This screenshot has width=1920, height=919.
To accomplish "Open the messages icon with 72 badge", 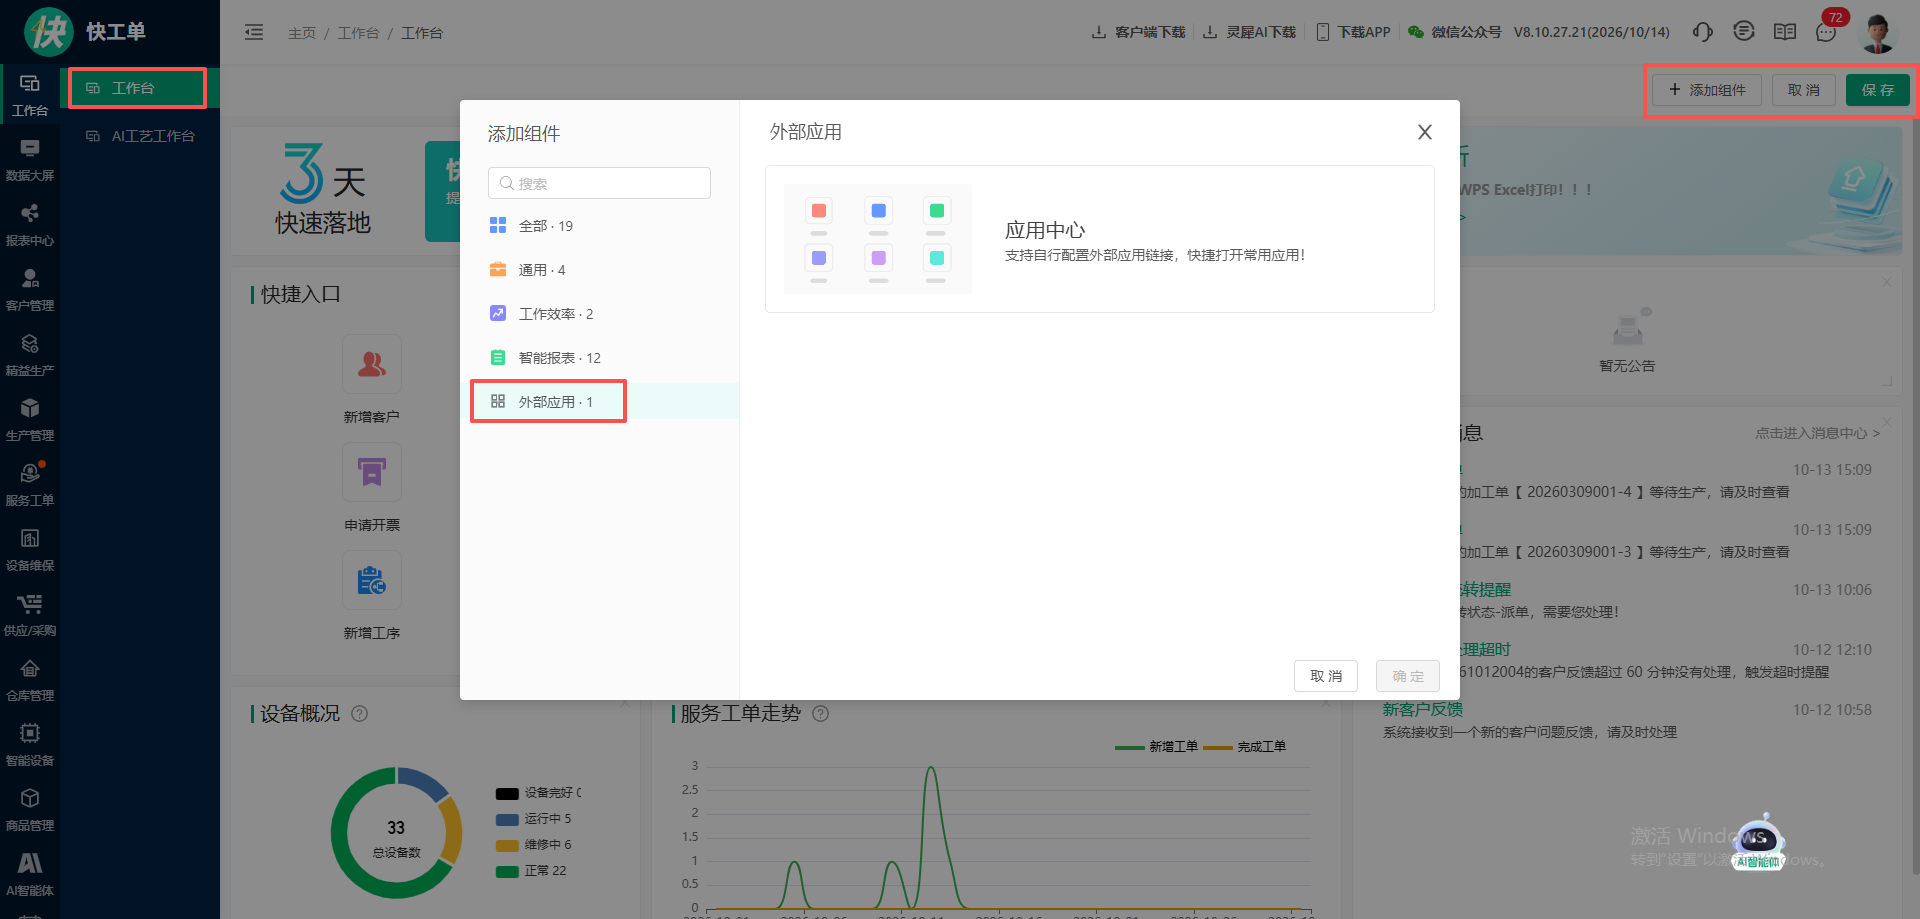I will point(1827,32).
